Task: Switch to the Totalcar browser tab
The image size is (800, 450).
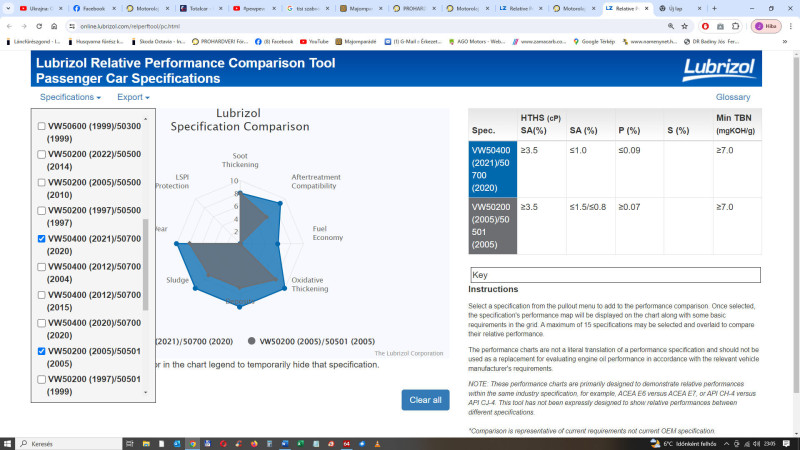Action: click(x=200, y=8)
